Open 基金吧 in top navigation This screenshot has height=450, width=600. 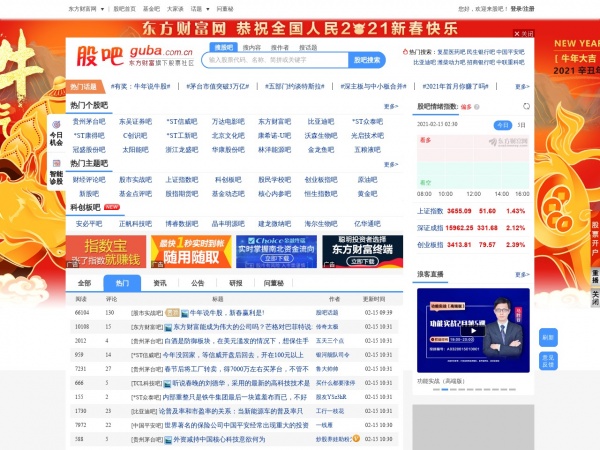tap(151, 9)
